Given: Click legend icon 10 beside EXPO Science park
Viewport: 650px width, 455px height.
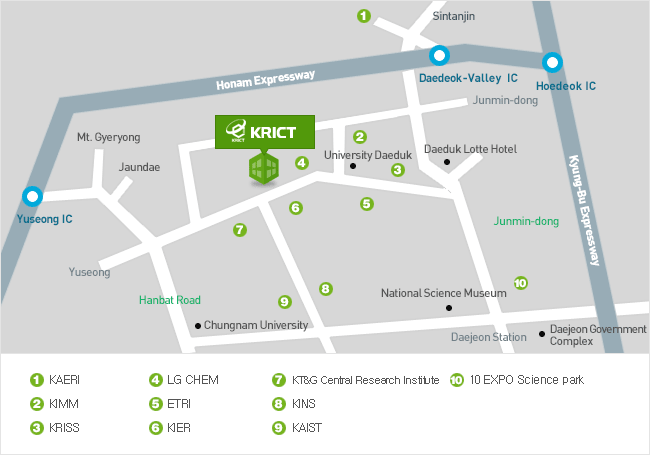Looking at the screenshot, I should pyautogui.click(x=456, y=380).
